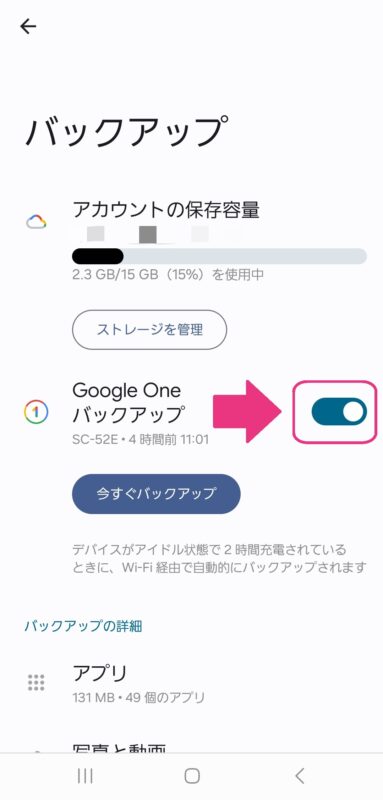Start backup with 今すぐバックアップ button
383x800 pixels.
tap(156, 494)
